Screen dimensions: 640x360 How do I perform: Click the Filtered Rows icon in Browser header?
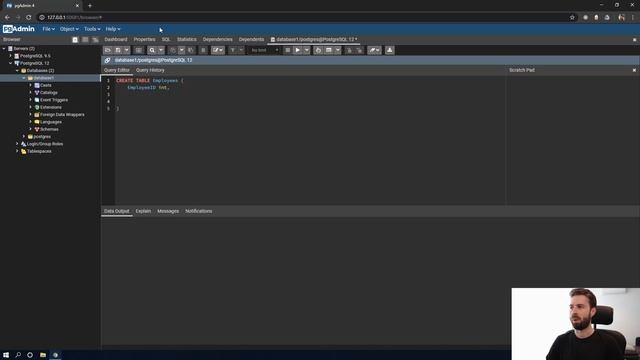point(96,40)
